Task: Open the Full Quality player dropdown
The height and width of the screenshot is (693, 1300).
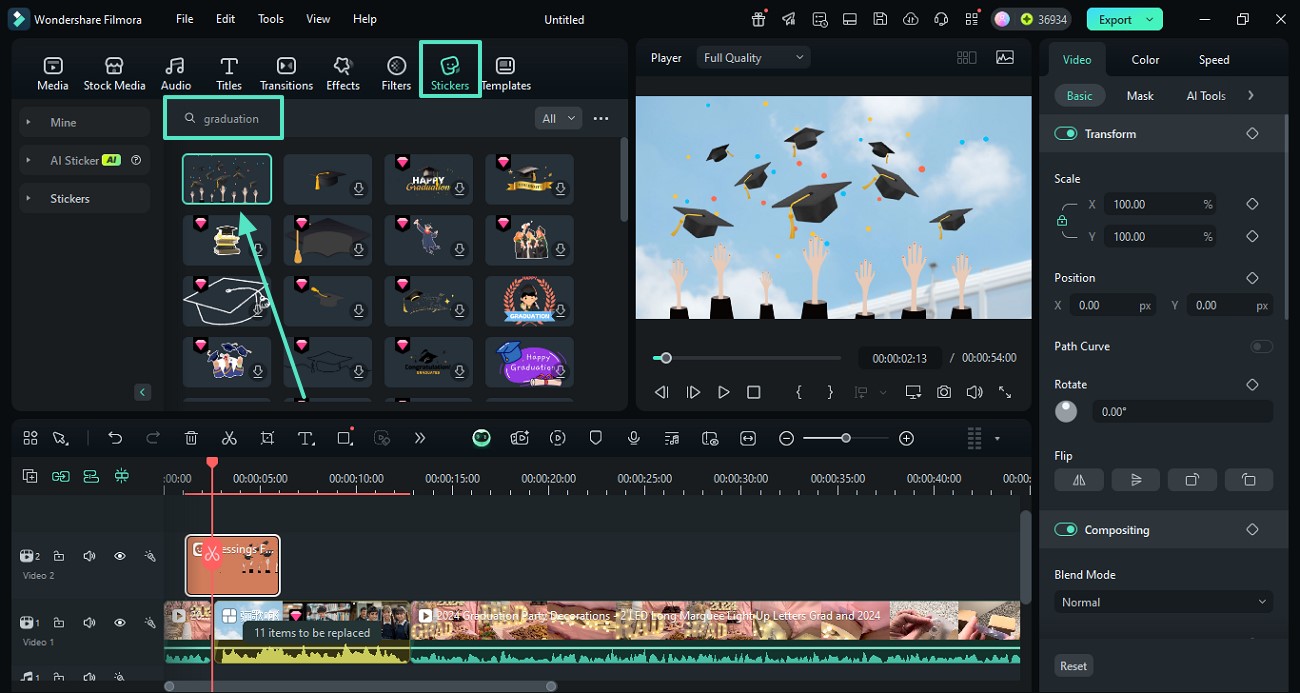Action: click(x=754, y=58)
